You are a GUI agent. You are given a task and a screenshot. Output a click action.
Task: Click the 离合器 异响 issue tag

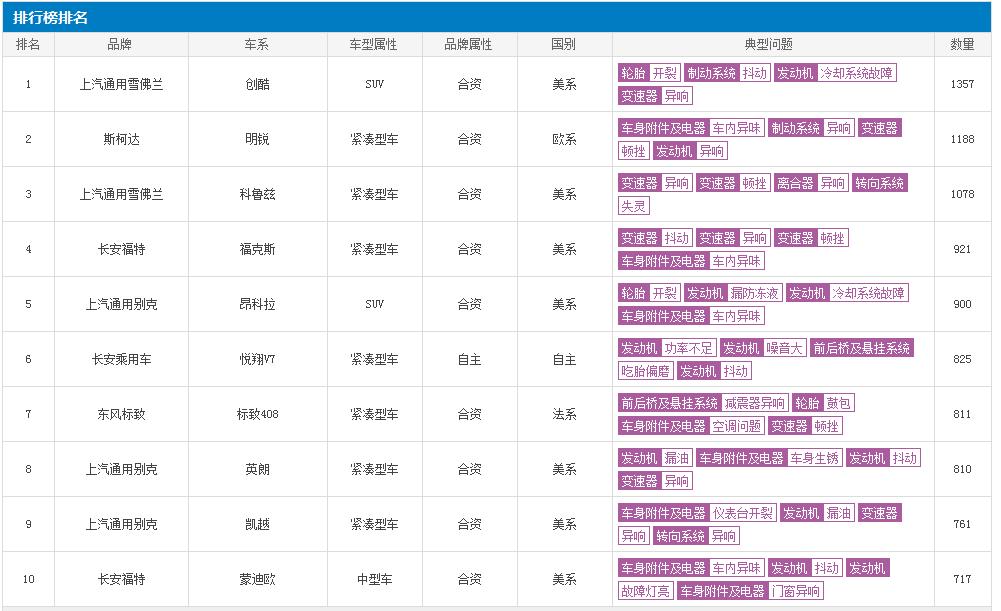pyautogui.click(x=811, y=183)
